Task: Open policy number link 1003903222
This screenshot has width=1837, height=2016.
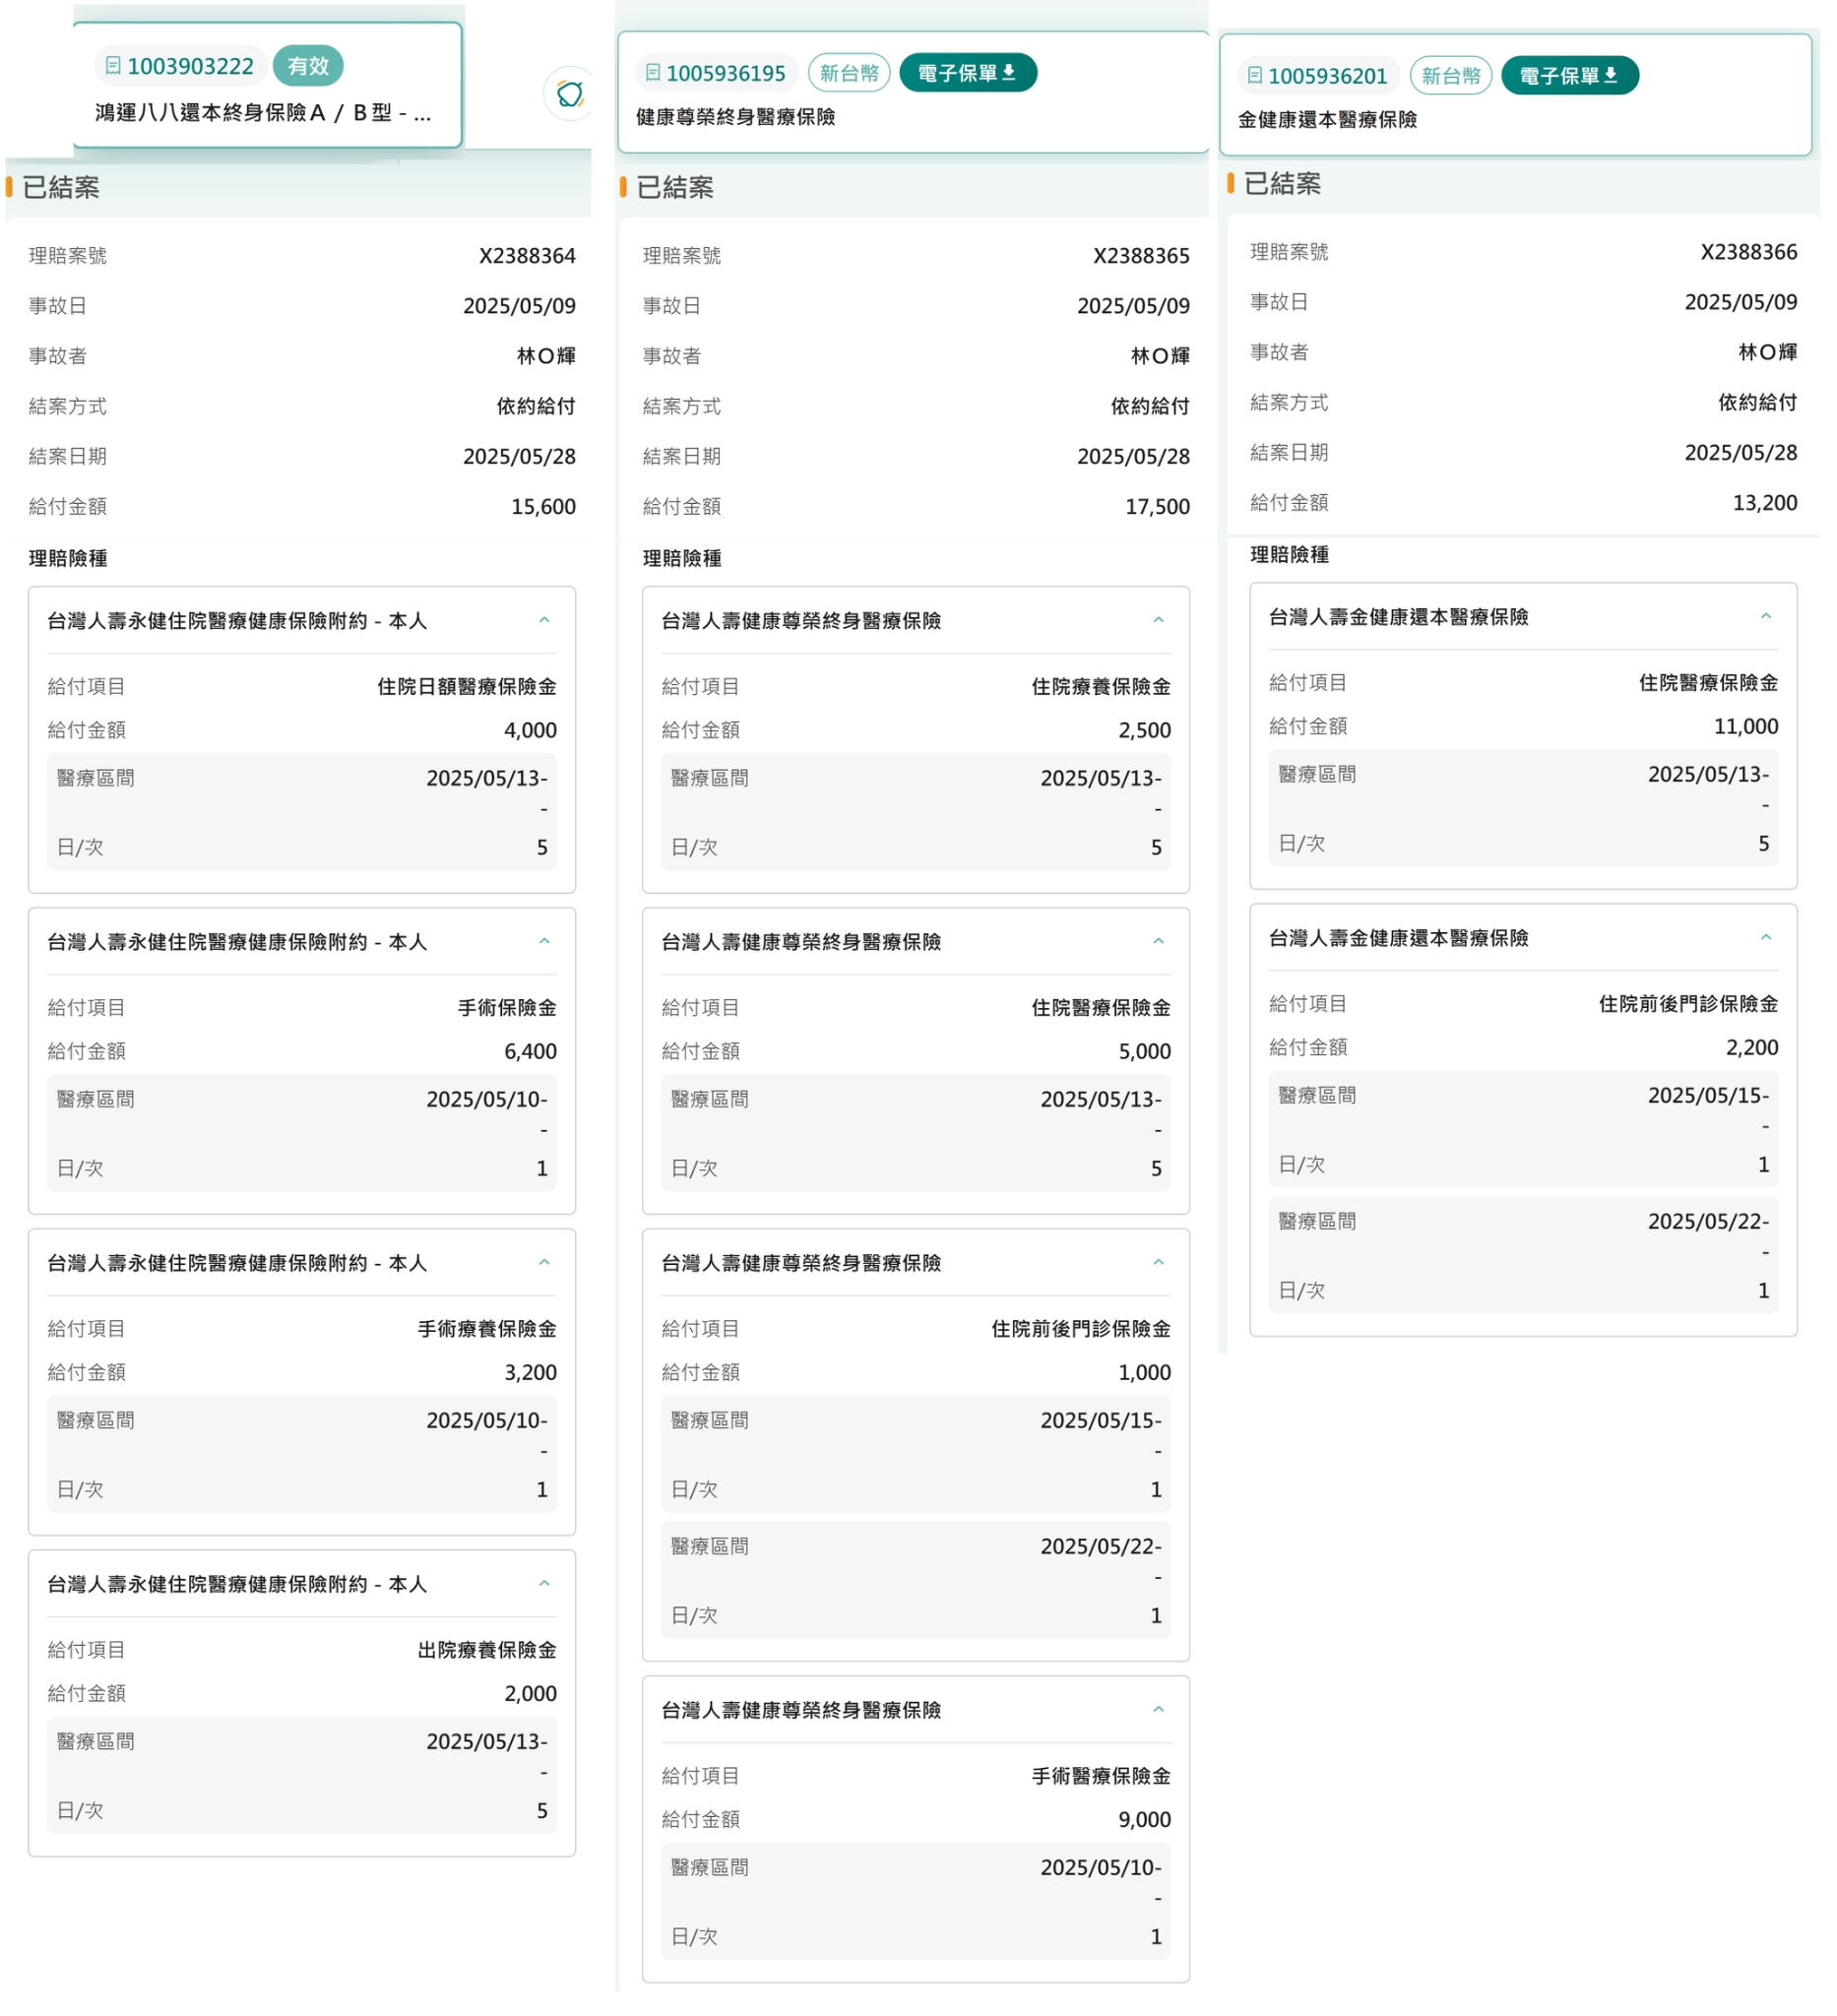Action: pos(190,66)
